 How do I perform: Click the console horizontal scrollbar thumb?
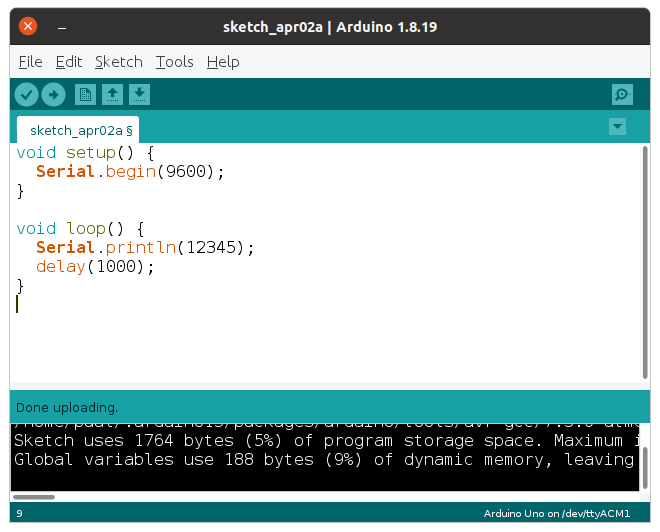(34, 497)
